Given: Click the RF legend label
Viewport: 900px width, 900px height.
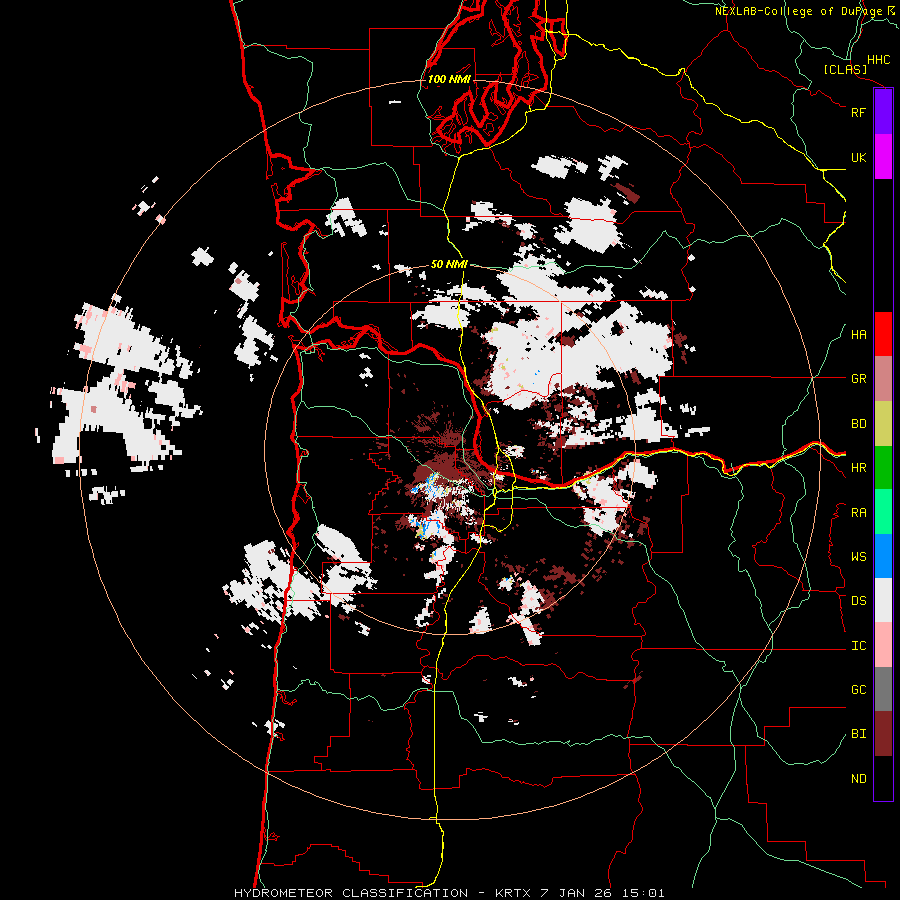Looking at the screenshot, I should (x=858, y=112).
